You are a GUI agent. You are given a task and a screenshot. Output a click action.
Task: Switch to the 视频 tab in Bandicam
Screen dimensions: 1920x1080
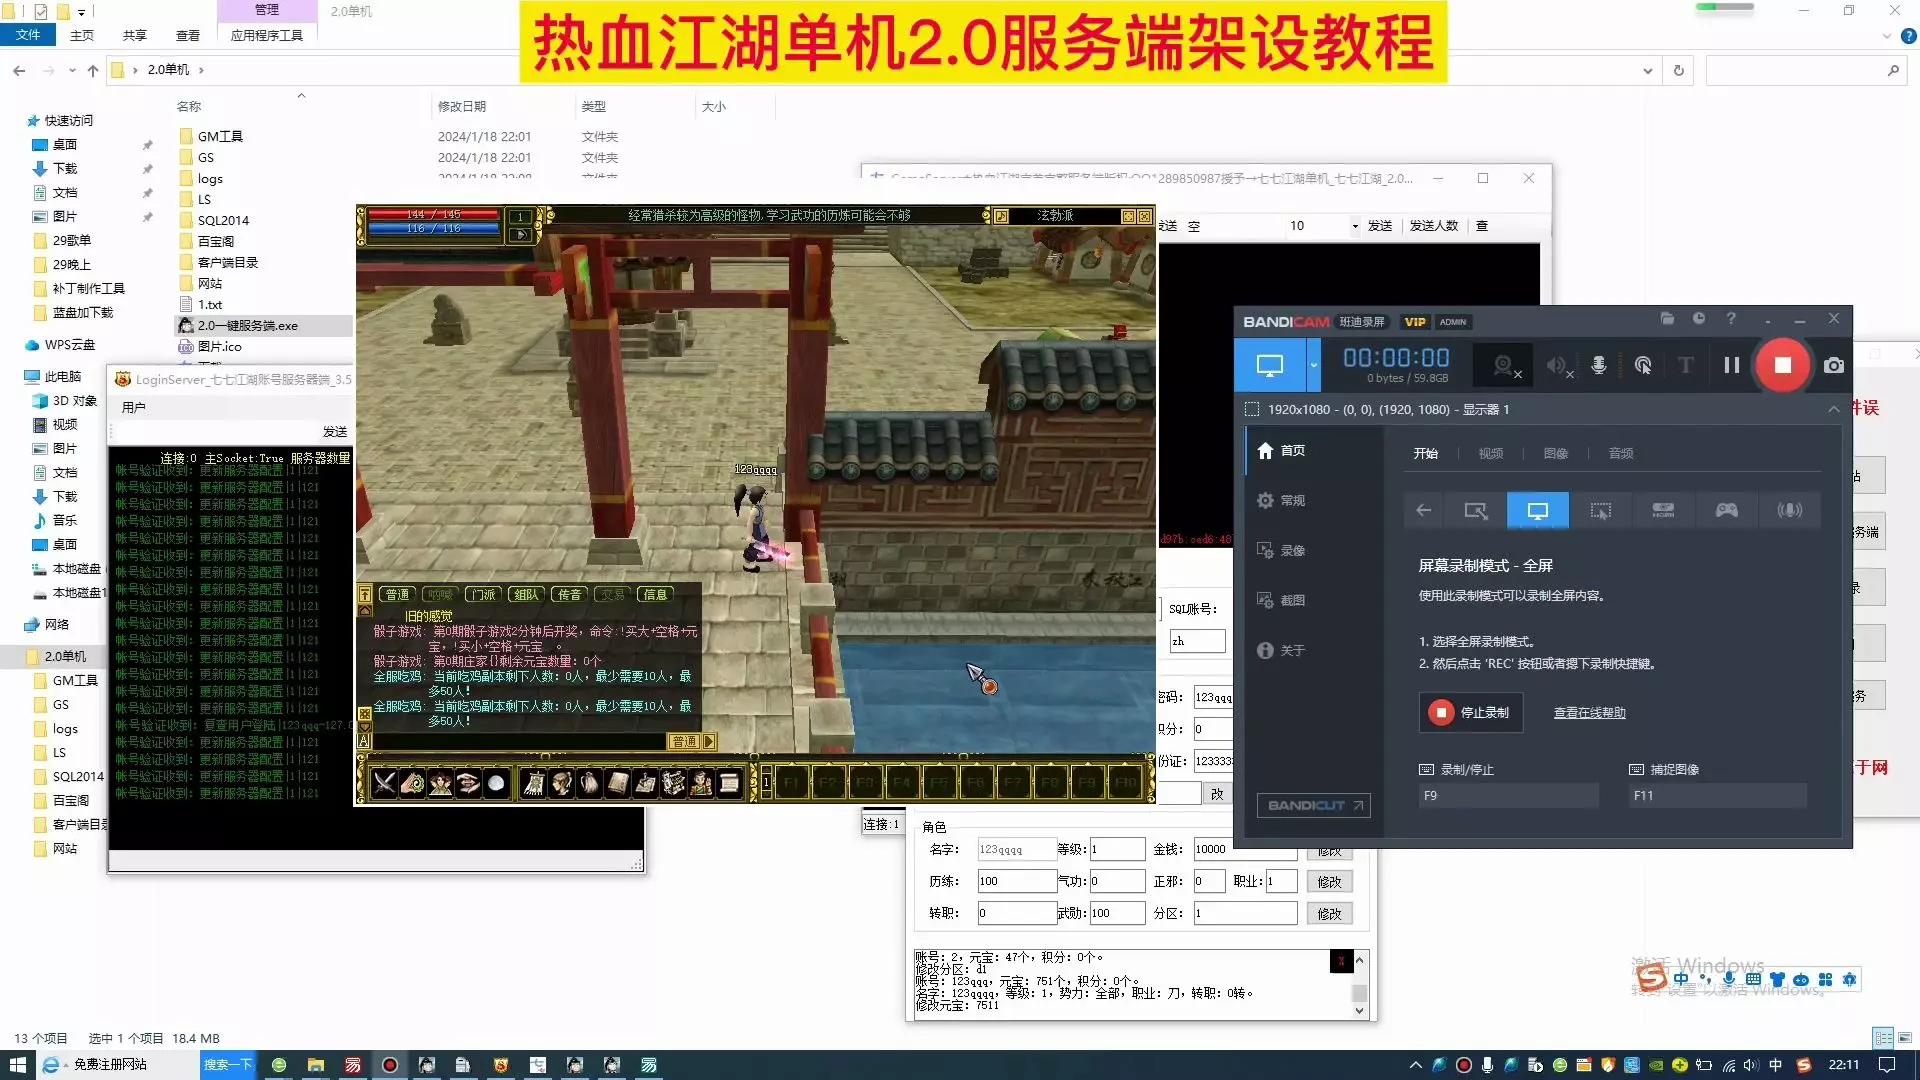(1490, 453)
